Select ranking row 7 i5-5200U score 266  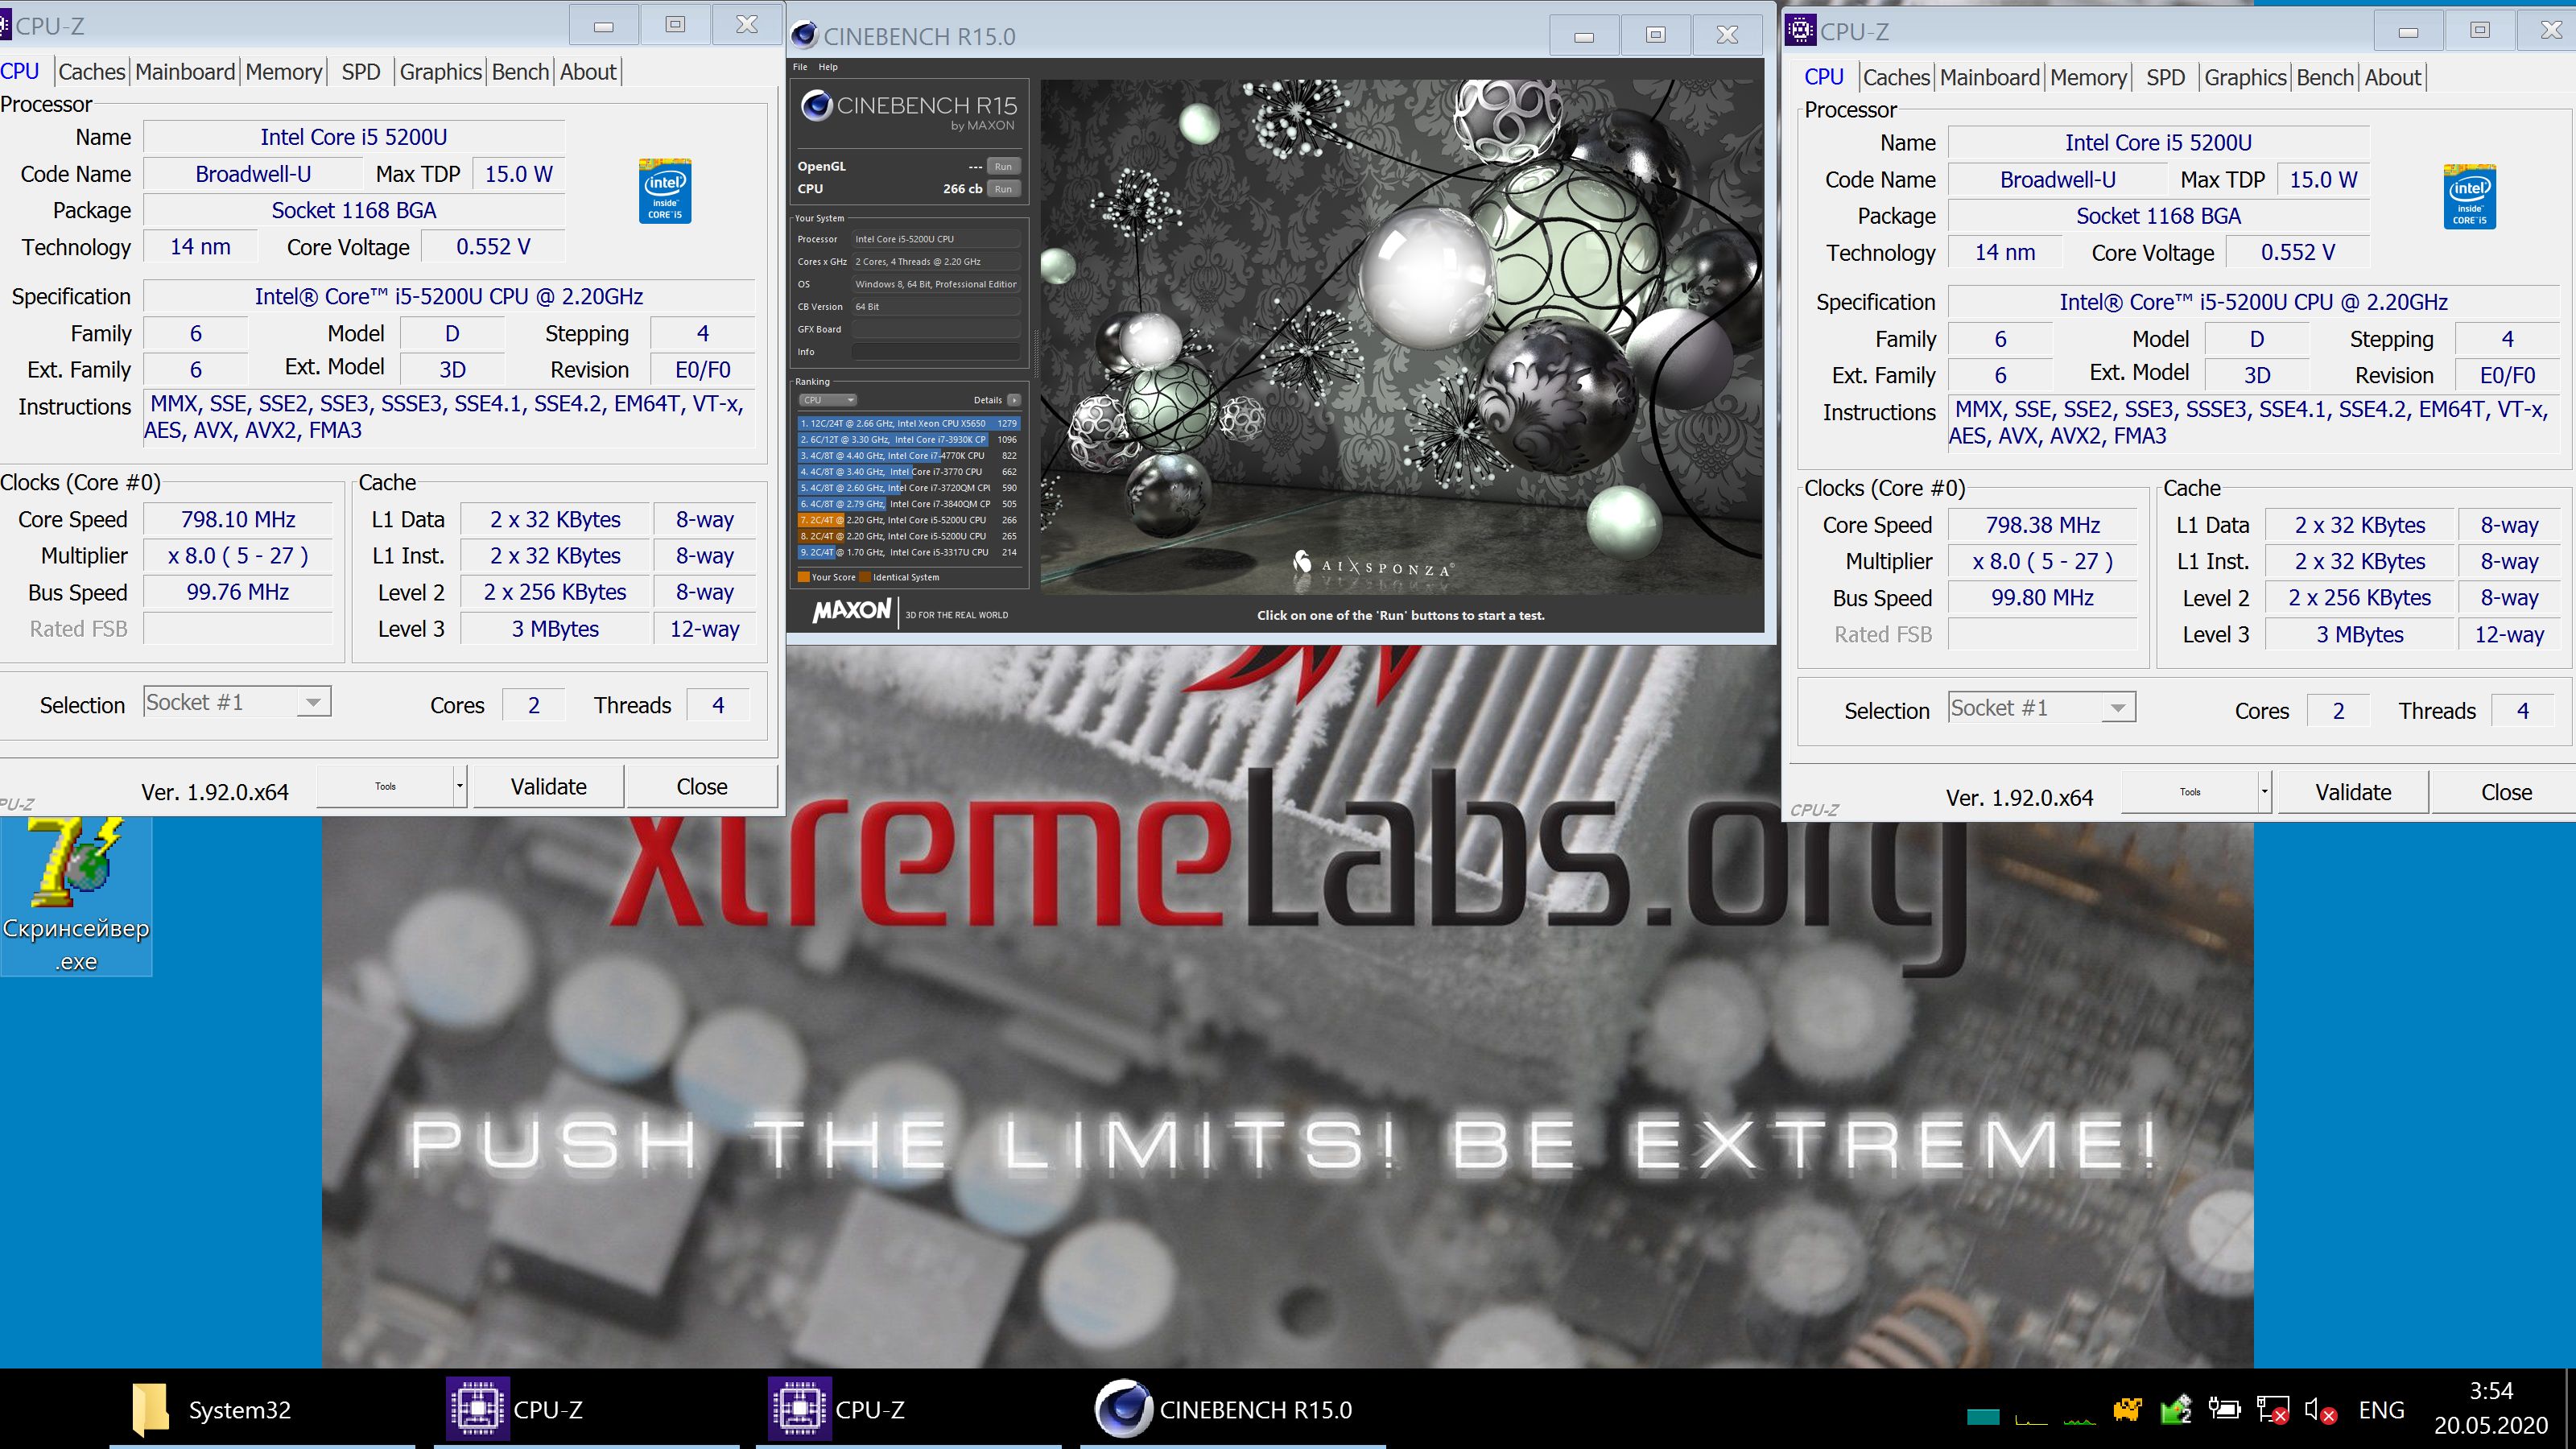coord(909,520)
